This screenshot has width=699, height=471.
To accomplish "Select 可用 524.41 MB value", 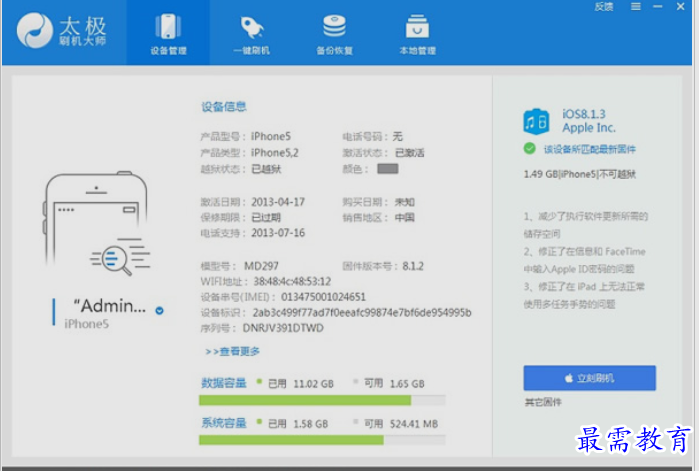I will click(x=401, y=423).
